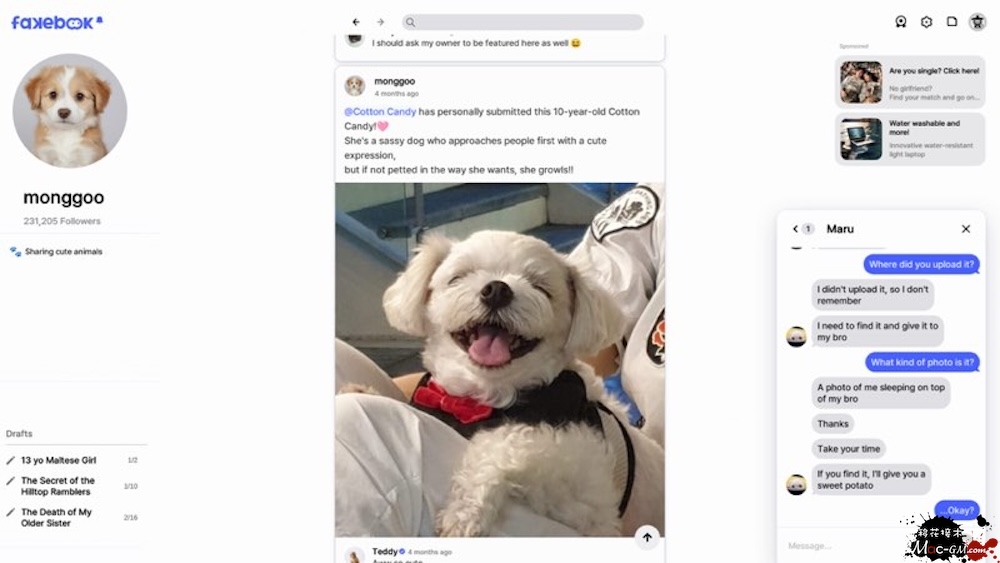Click the user avatar in top-right corner
The height and width of the screenshot is (563, 1000).
coord(977,22)
